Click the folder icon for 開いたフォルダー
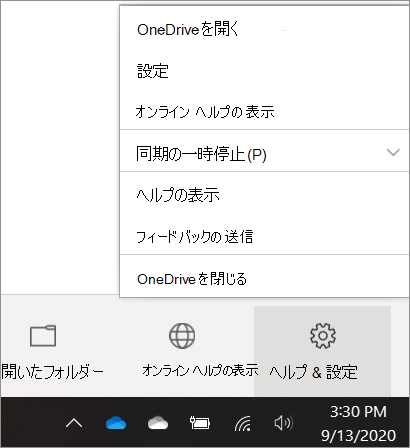410x448 pixels. click(x=43, y=336)
